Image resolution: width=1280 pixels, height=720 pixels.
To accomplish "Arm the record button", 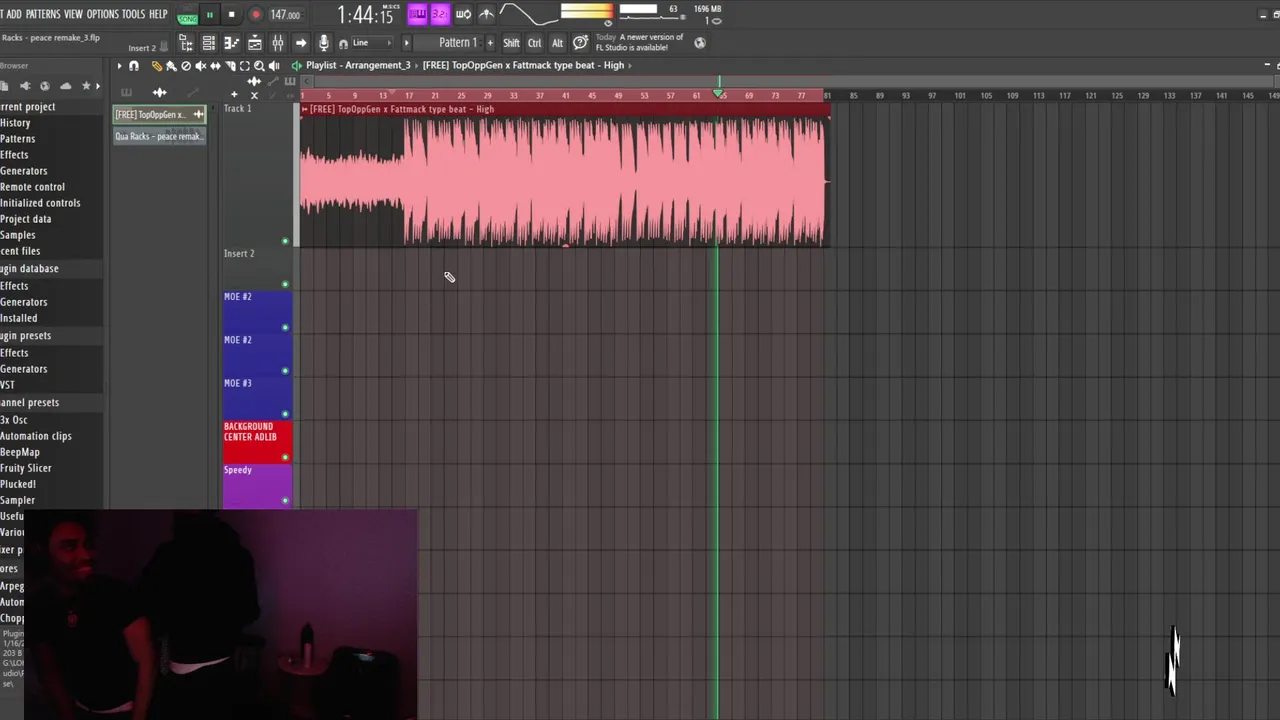I will 256,15.
